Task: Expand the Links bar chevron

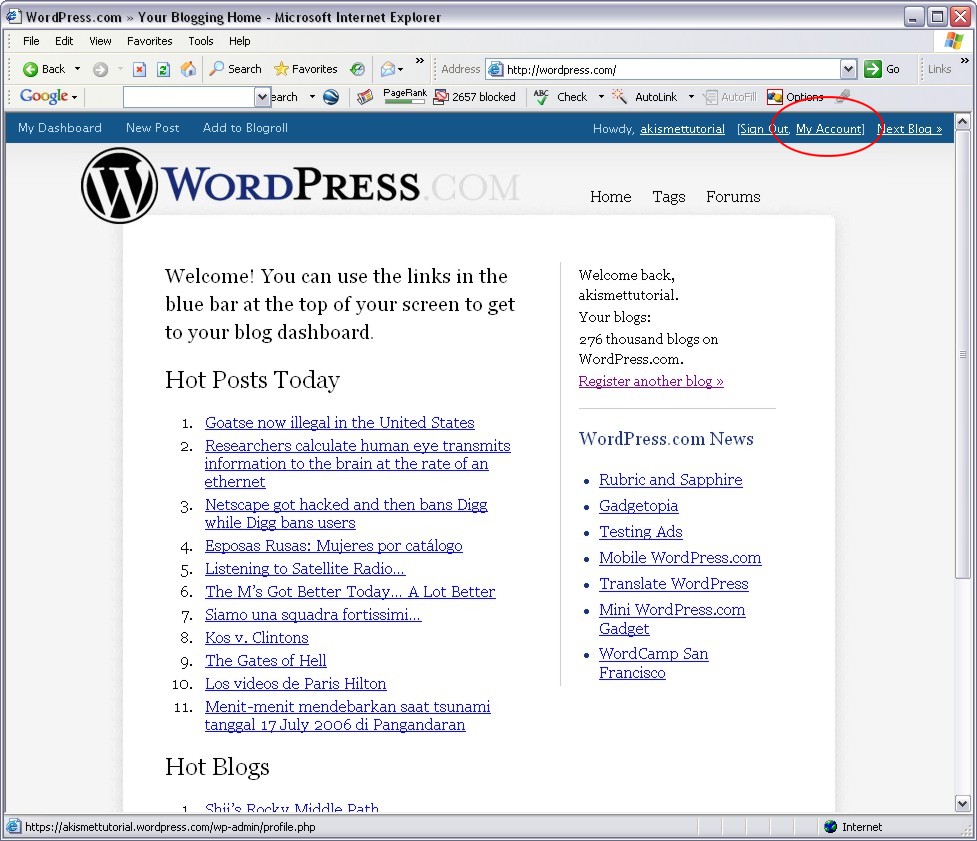Action: coord(965,60)
